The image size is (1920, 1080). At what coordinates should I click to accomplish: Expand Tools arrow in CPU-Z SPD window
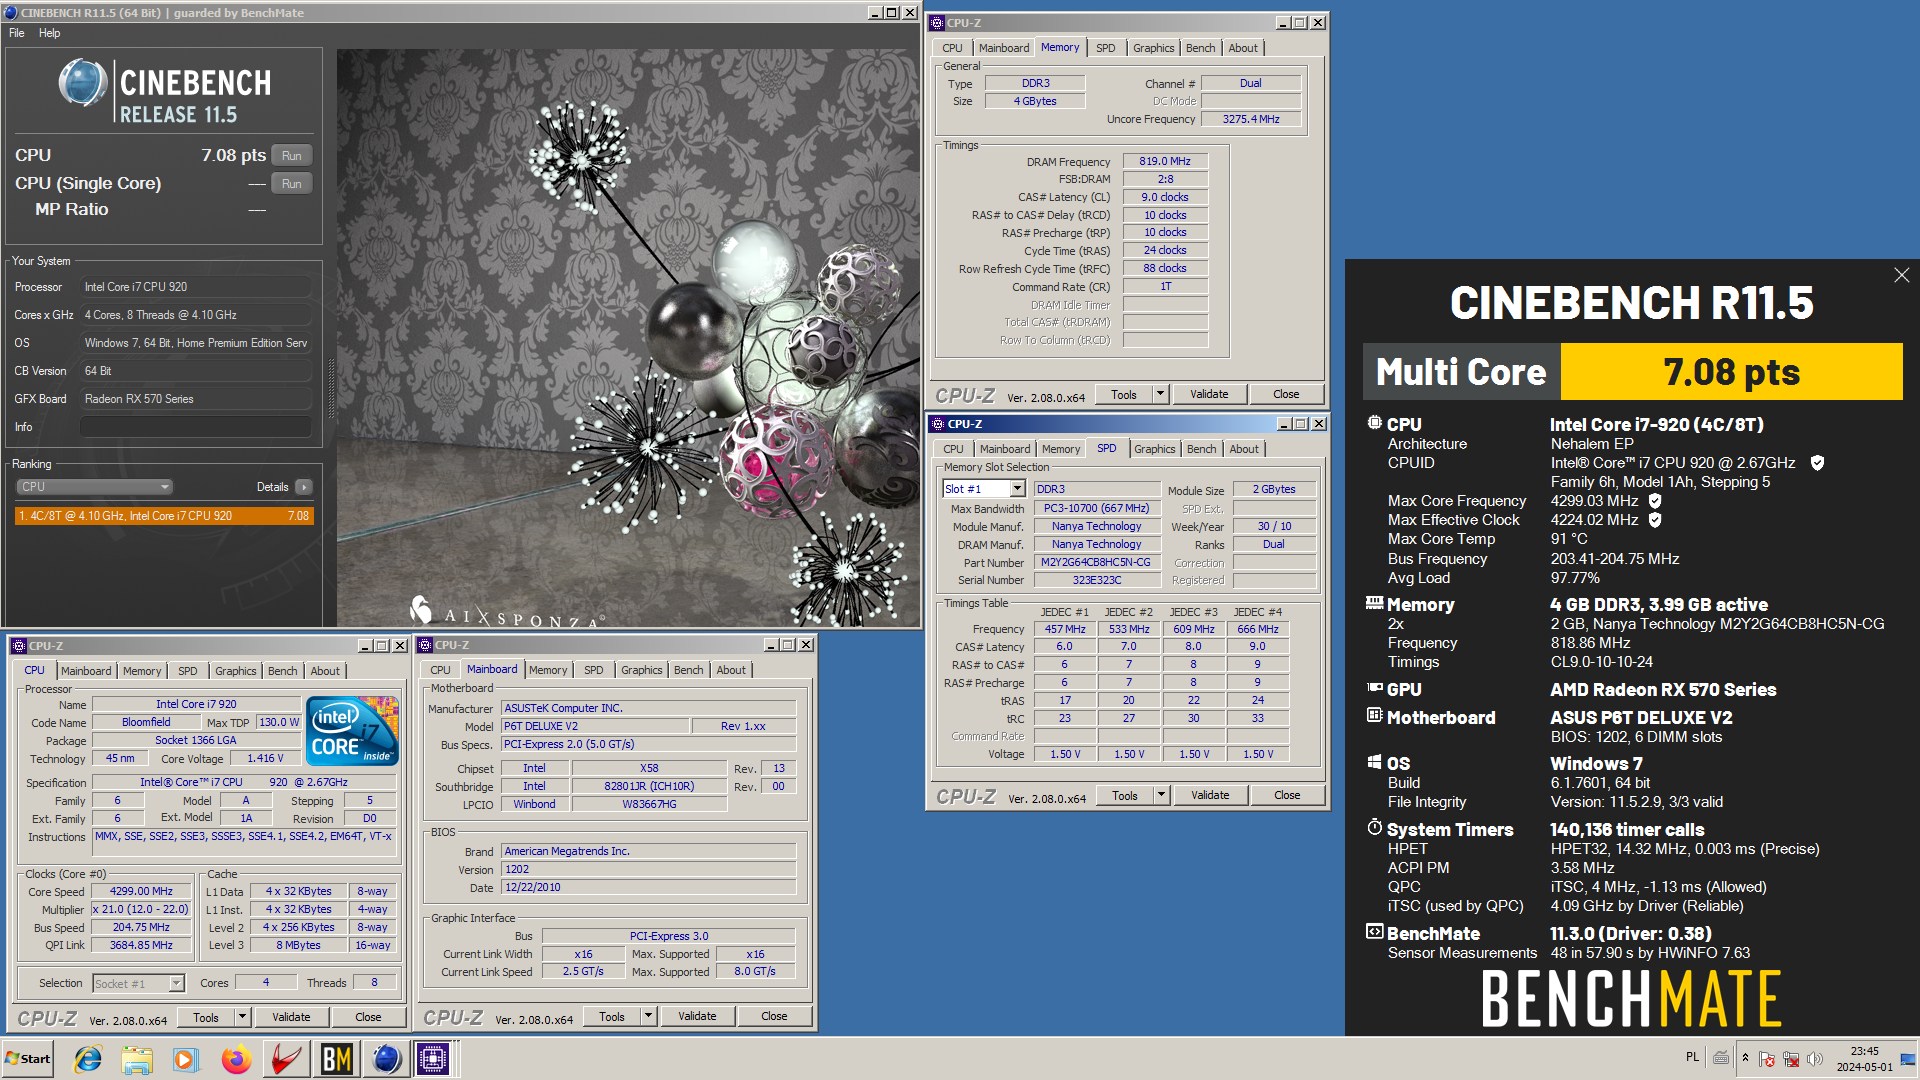tap(1161, 795)
